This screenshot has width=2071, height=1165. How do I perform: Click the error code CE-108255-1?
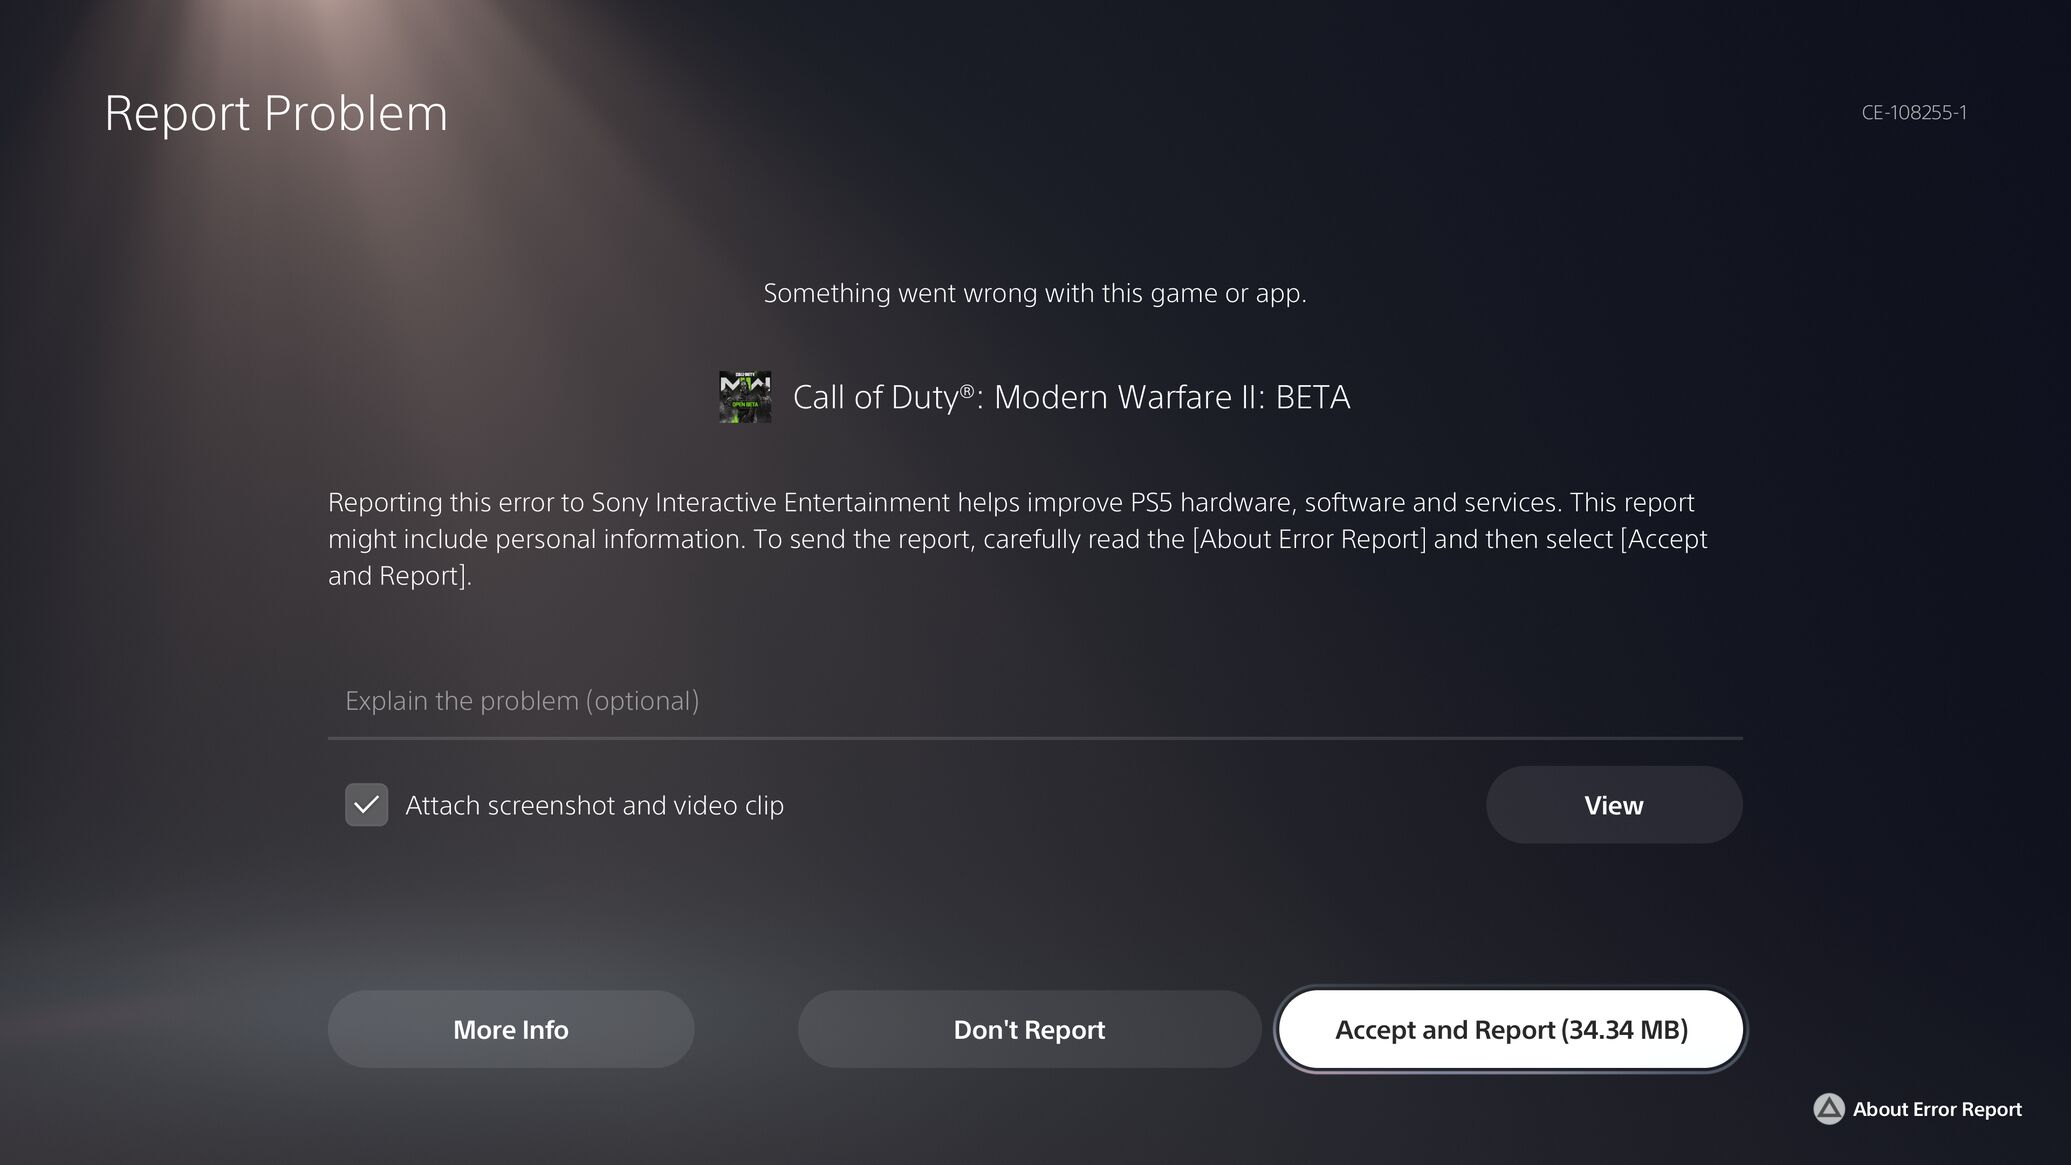[x=1914, y=113]
